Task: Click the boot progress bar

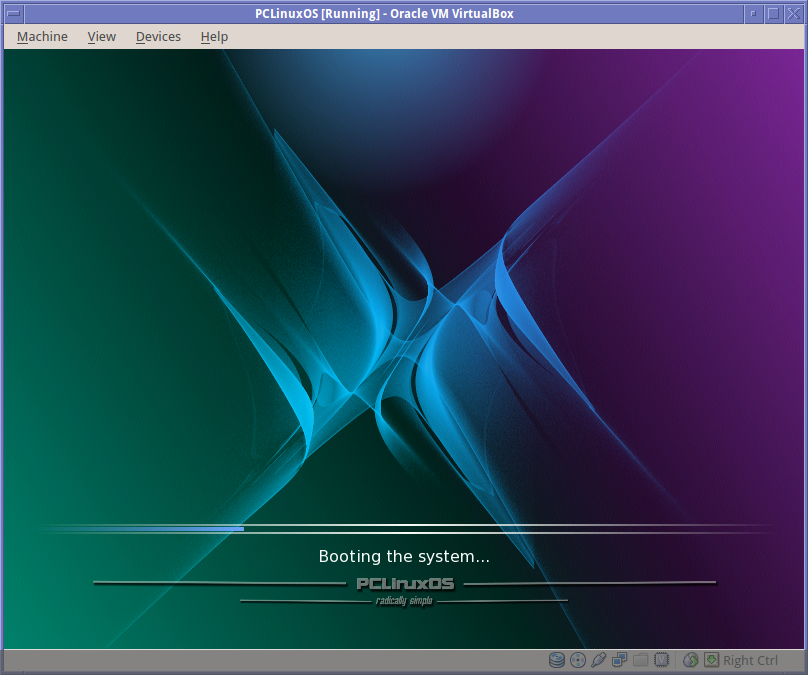Action: click(404, 528)
